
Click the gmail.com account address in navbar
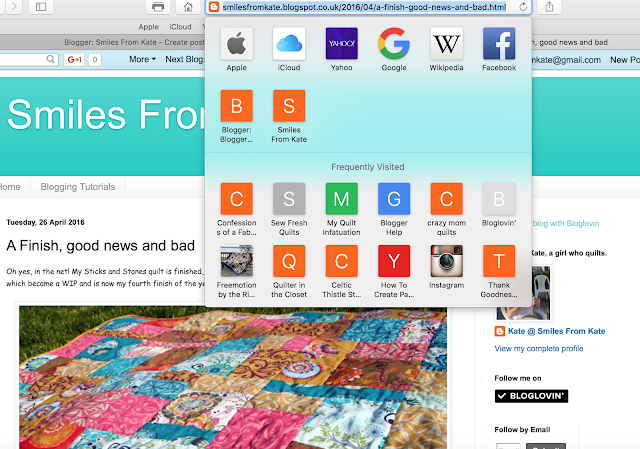pyautogui.click(x=566, y=60)
